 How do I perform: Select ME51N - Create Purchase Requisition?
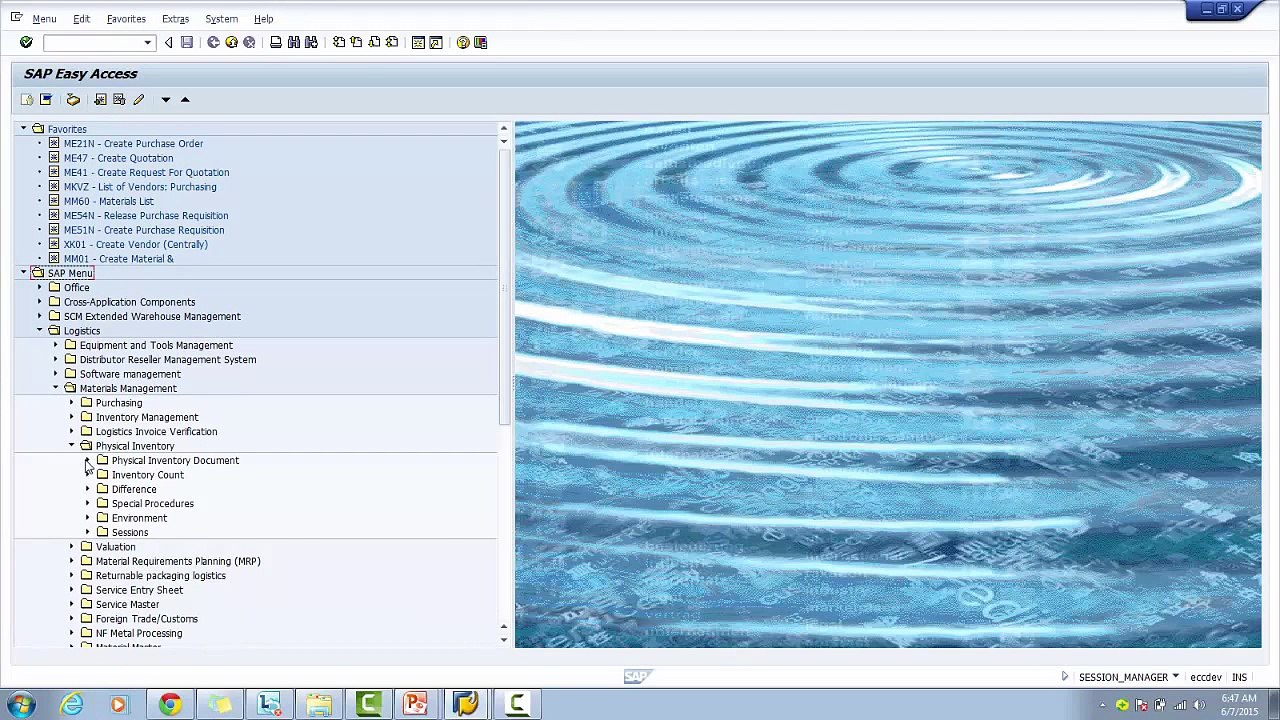point(143,230)
